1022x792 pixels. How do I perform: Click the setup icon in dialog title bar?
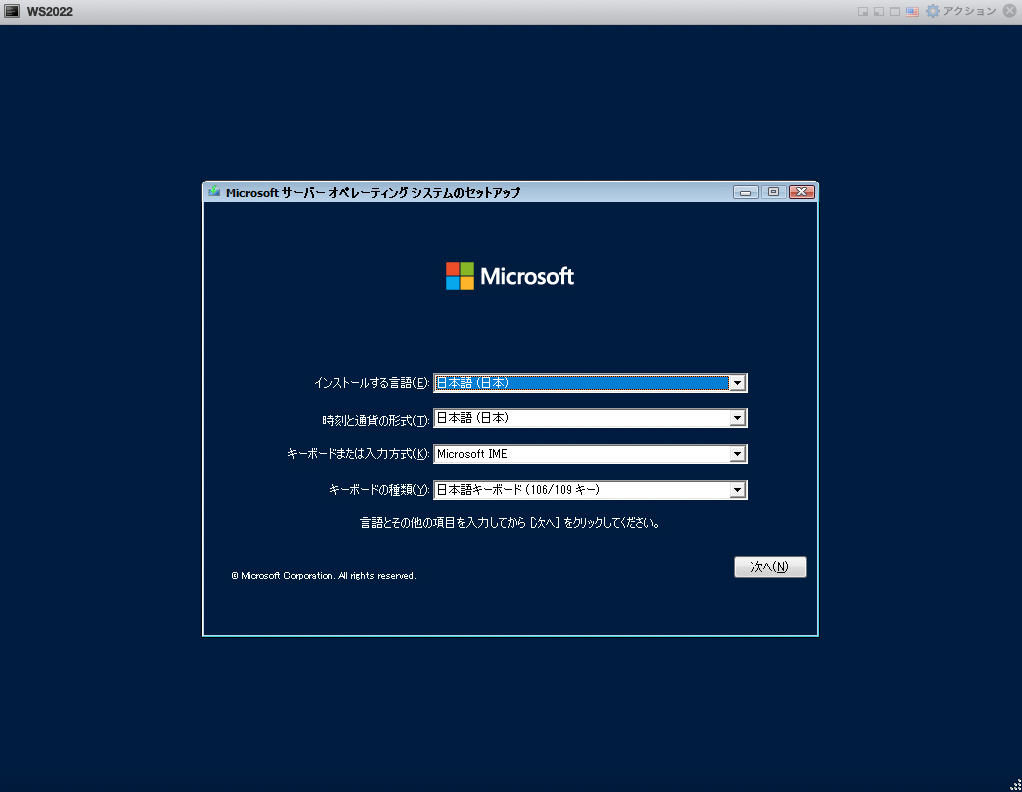coord(214,192)
